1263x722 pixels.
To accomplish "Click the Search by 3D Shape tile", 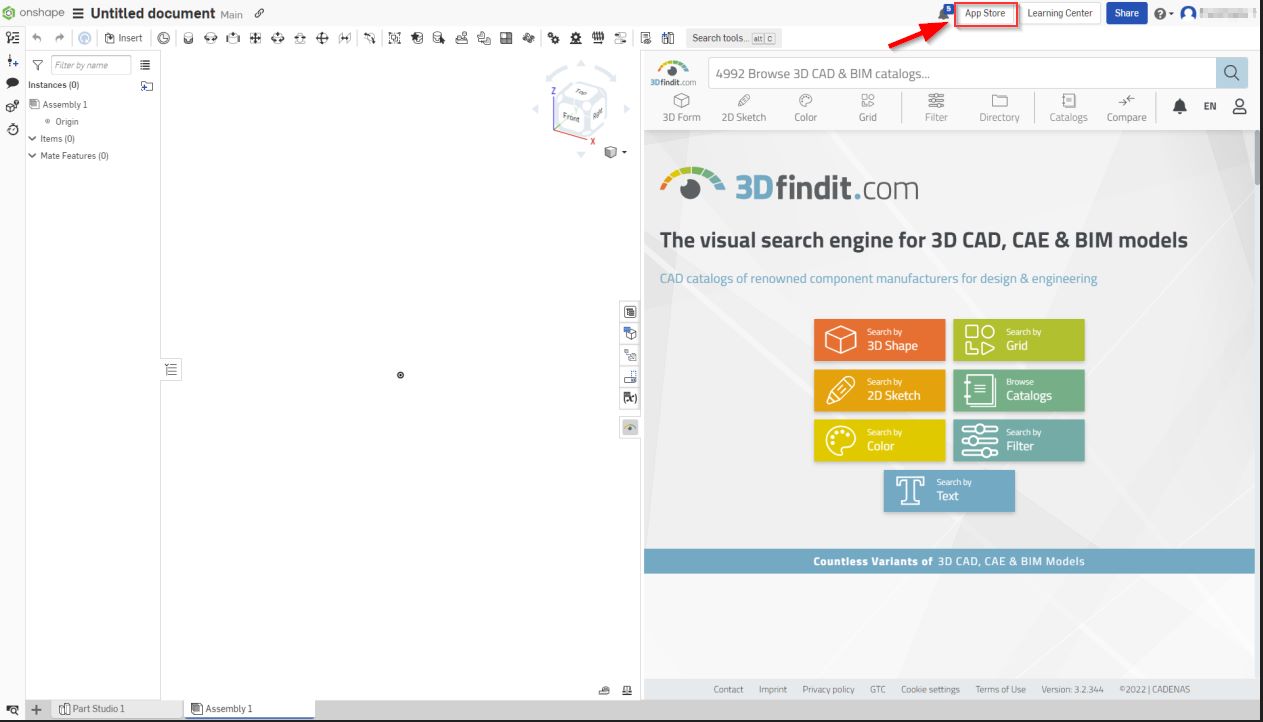I will click(x=879, y=340).
